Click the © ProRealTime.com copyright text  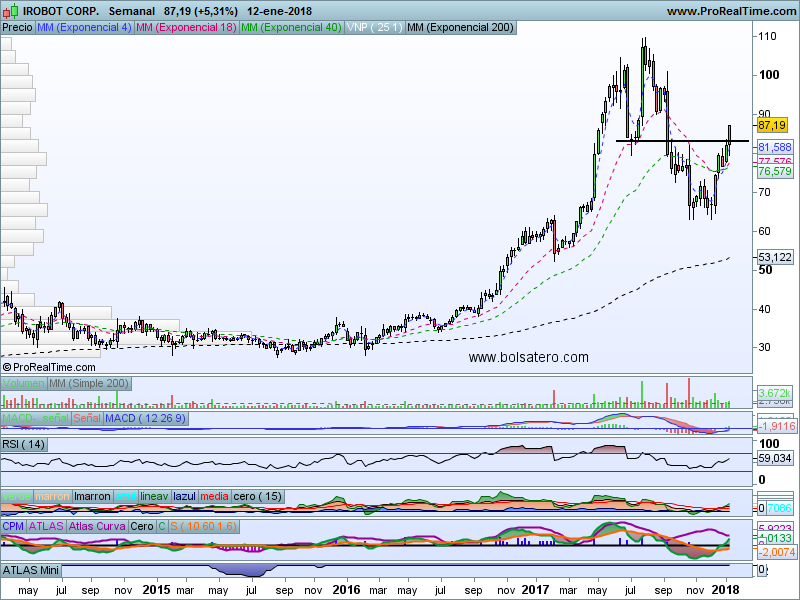tap(49, 367)
